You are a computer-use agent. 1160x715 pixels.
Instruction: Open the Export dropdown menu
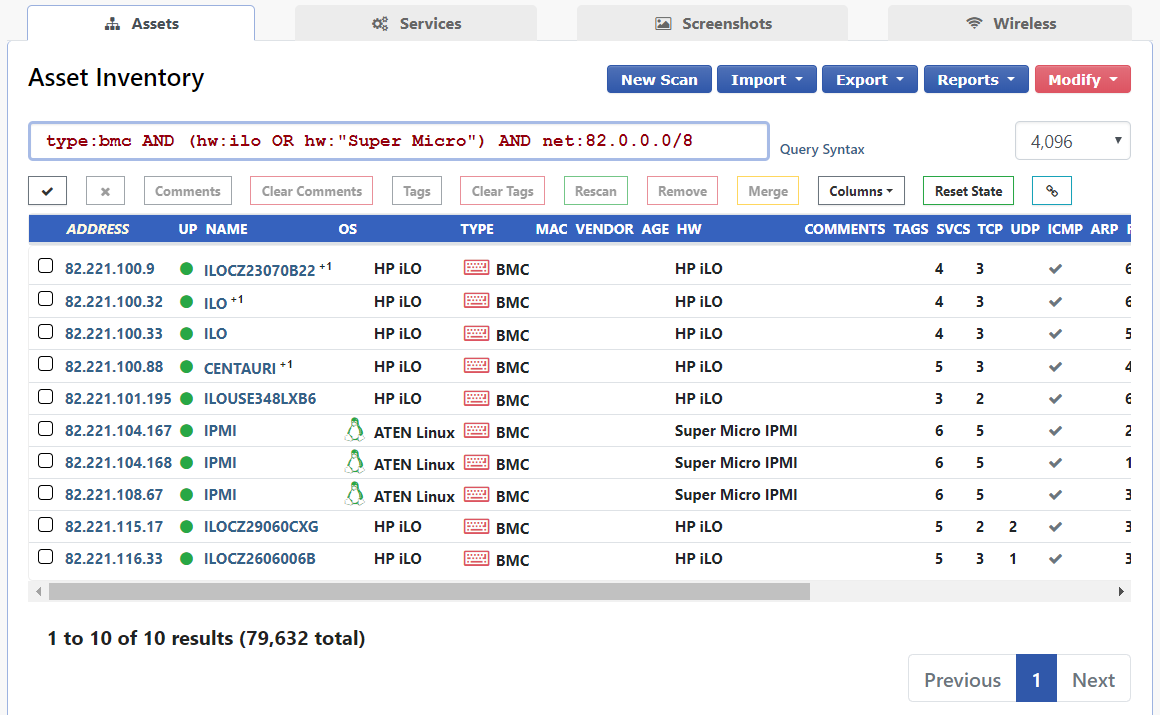click(869, 79)
